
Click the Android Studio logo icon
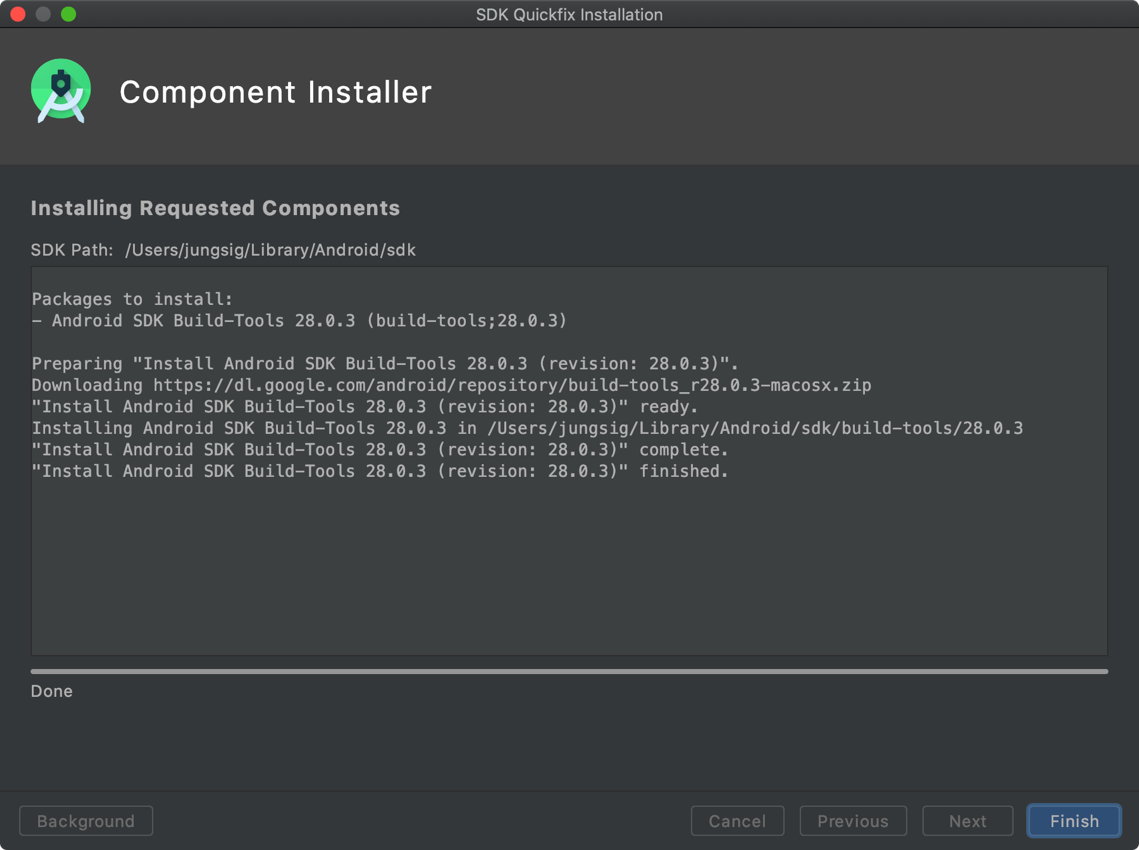[61, 91]
